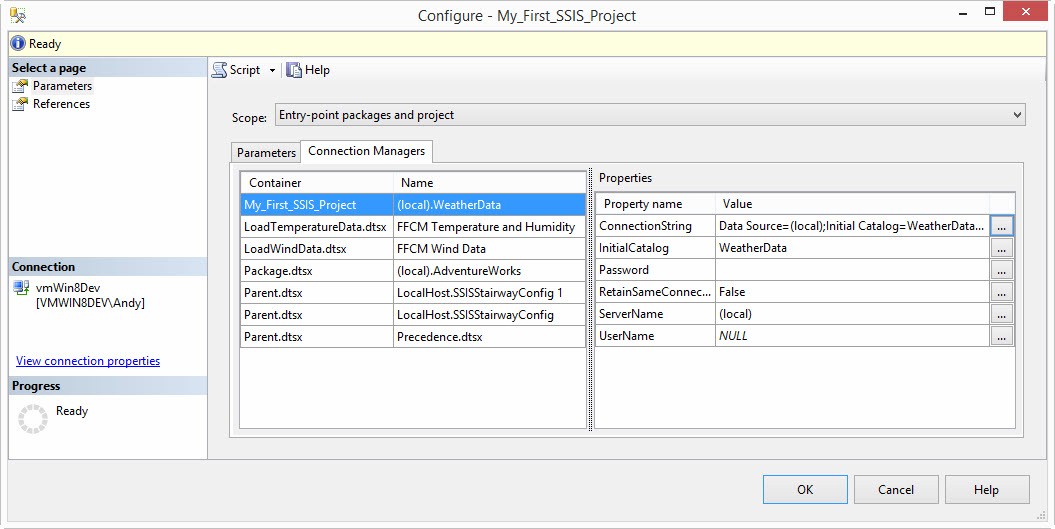Select the LoadWindData.dtsx container row
This screenshot has width=1055, height=529.
tap(316, 248)
